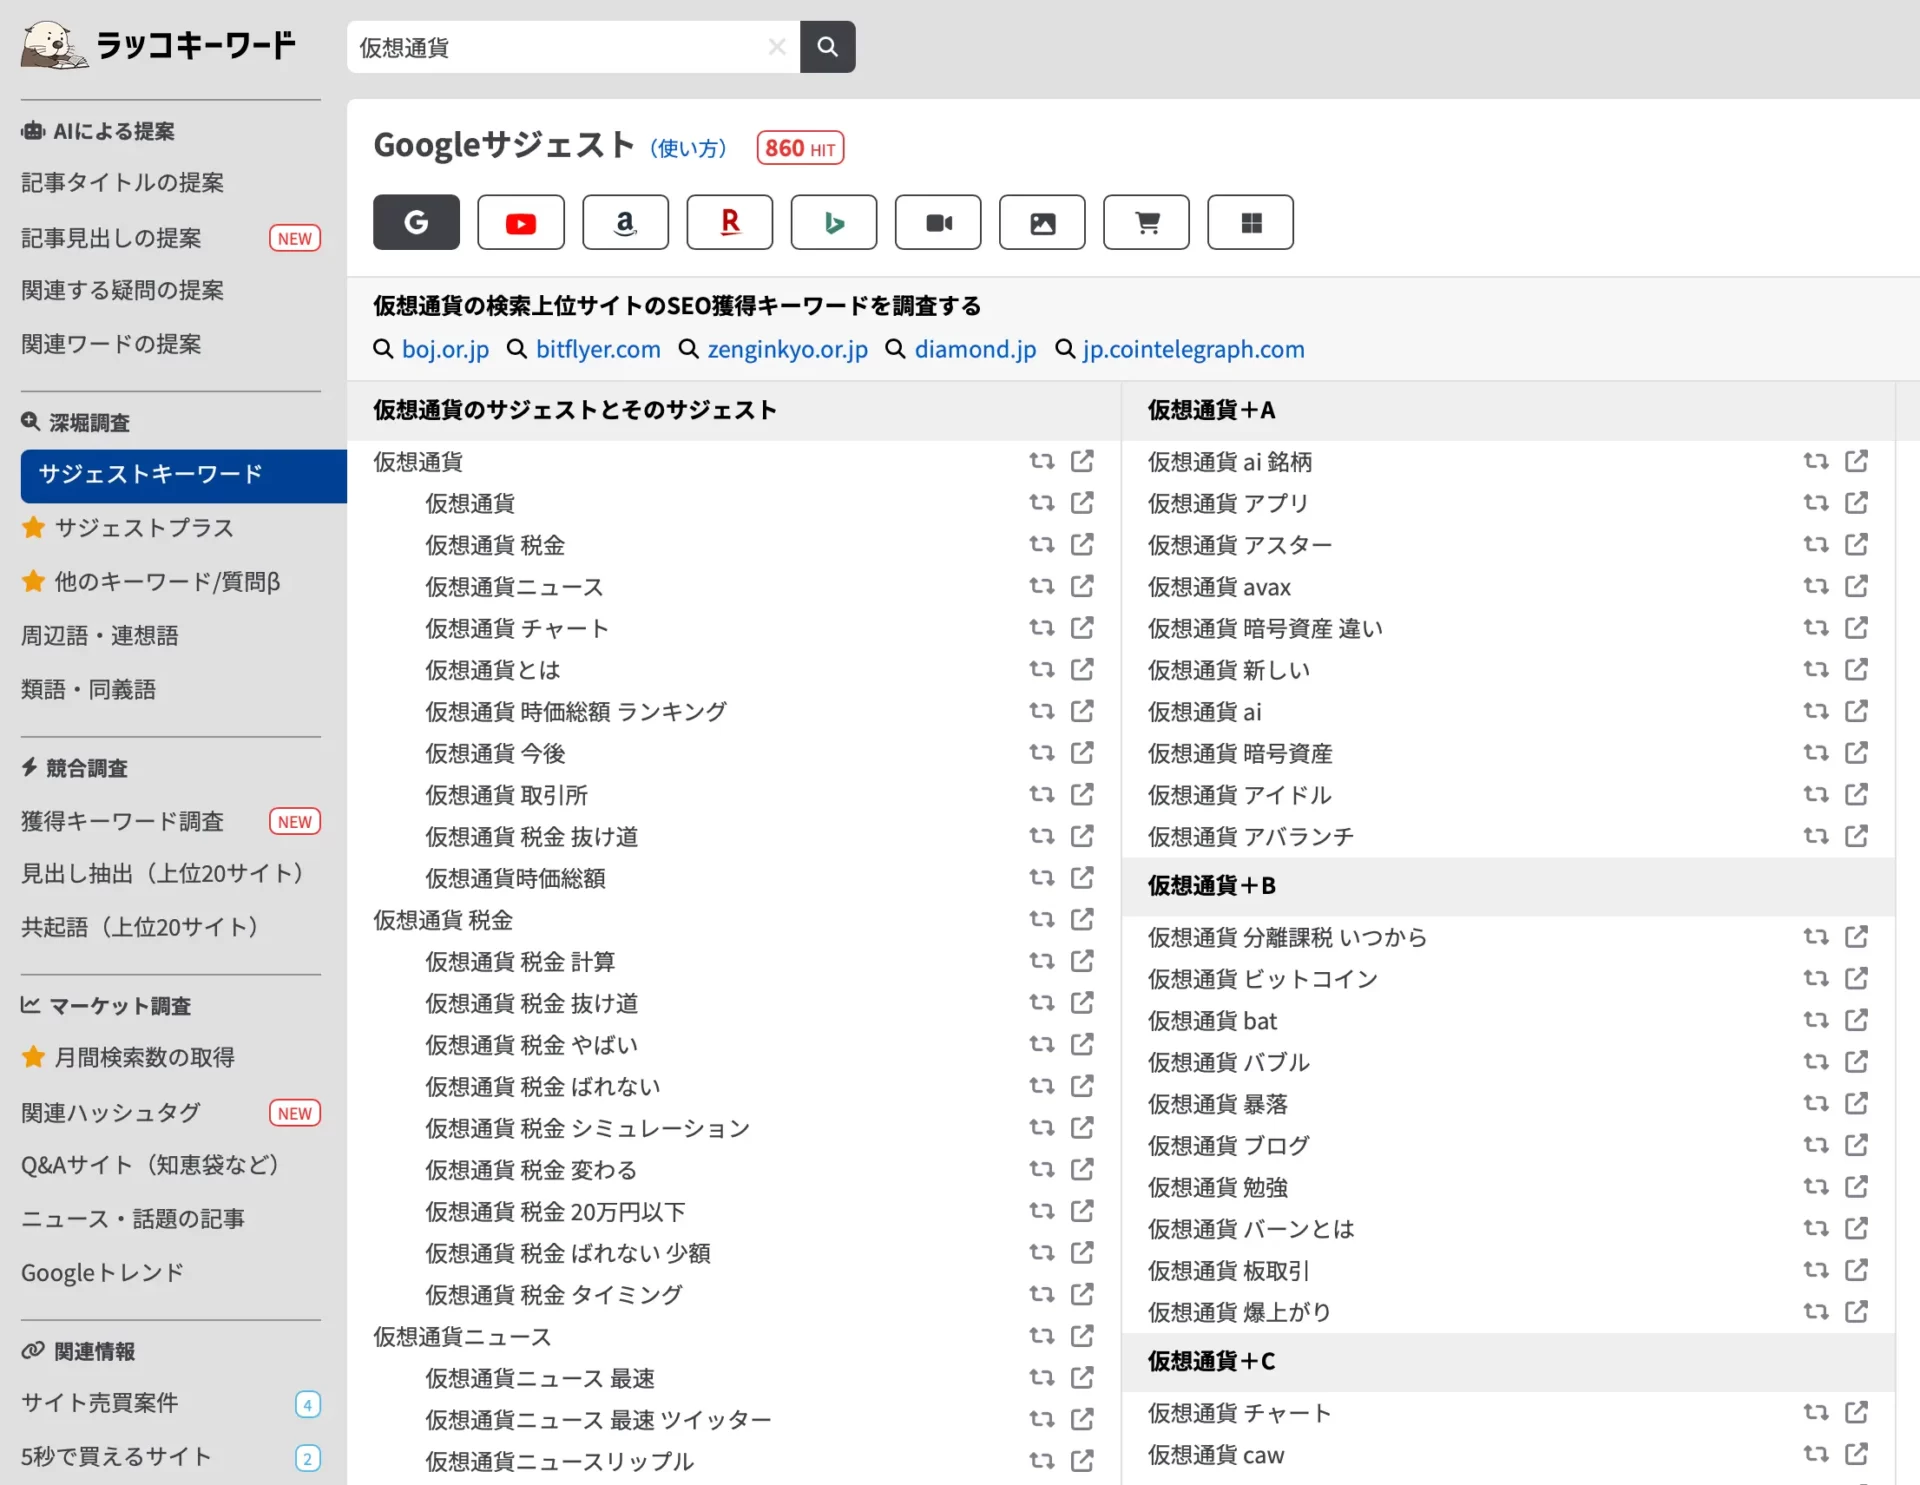The height and width of the screenshot is (1485, 1920).
Task: Open 記事タイトルの提案 in sidebar
Action: [x=122, y=182]
